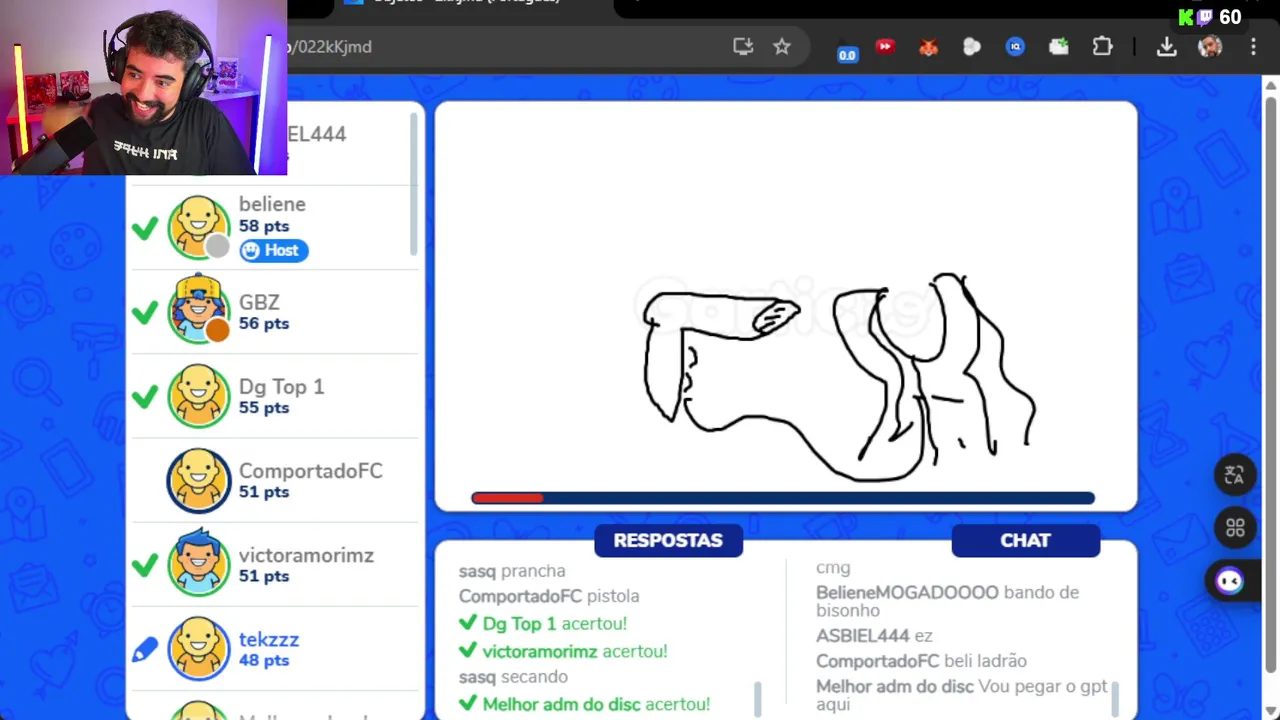Click the Twitch viewer count overlay
The width and height of the screenshot is (1280, 720).
(x=1210, y=17)
